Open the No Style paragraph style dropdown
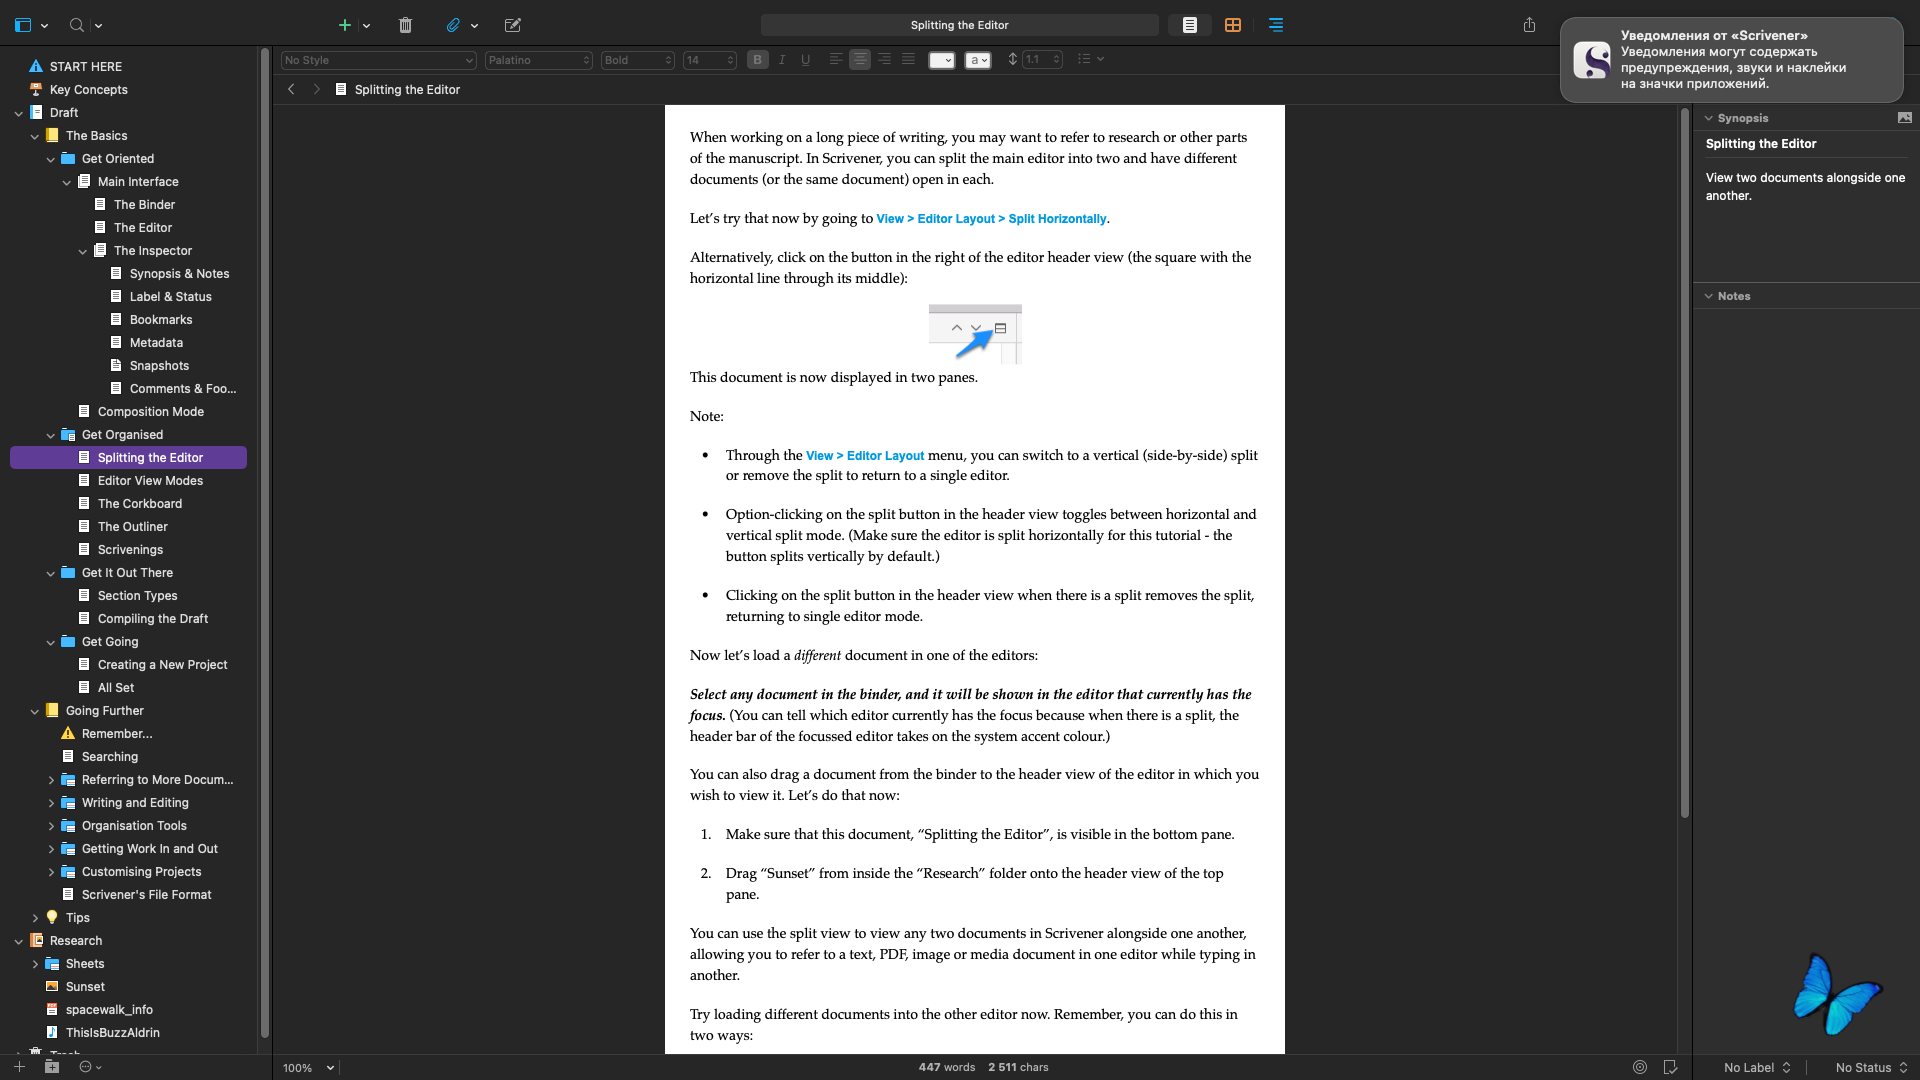Viewport: 1920px width, 1080px height. (x=378, y=60)
